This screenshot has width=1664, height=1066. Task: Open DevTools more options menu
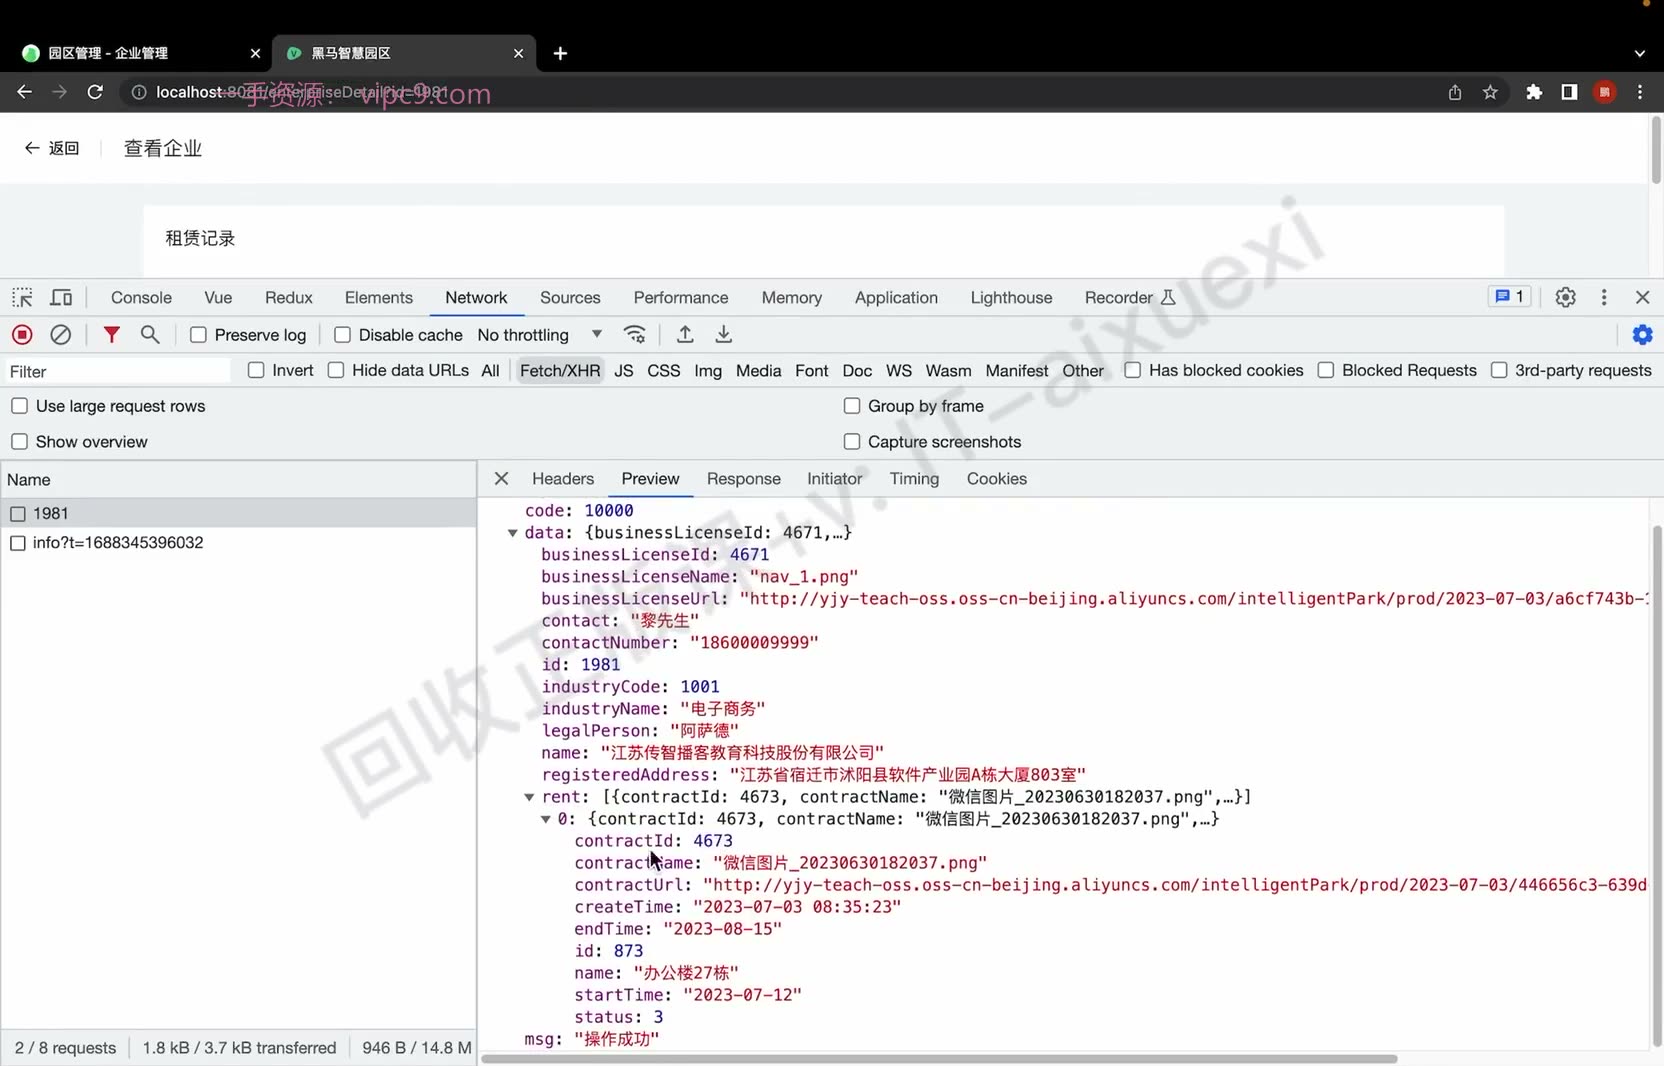click(1604, 297)
